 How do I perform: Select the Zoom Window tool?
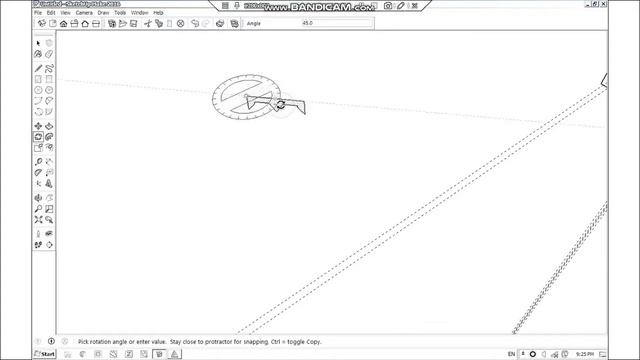49,209
